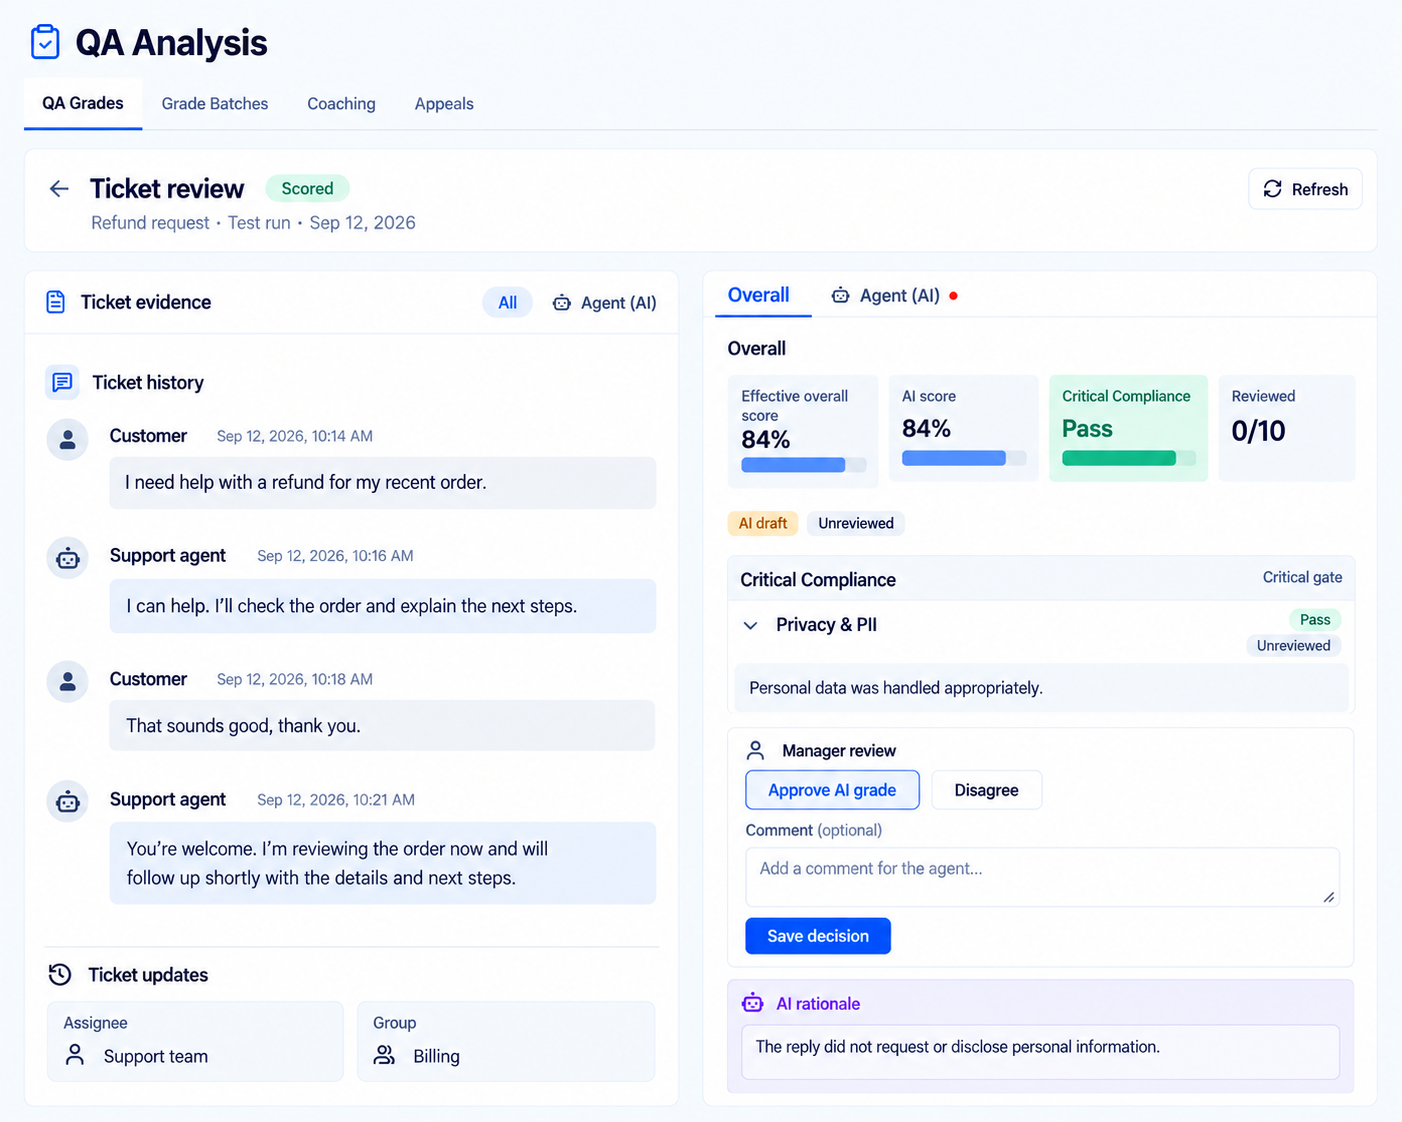The image size is (1402, 1122).
Task: Click the Privacy & PII row title
Action: (826, 625)
